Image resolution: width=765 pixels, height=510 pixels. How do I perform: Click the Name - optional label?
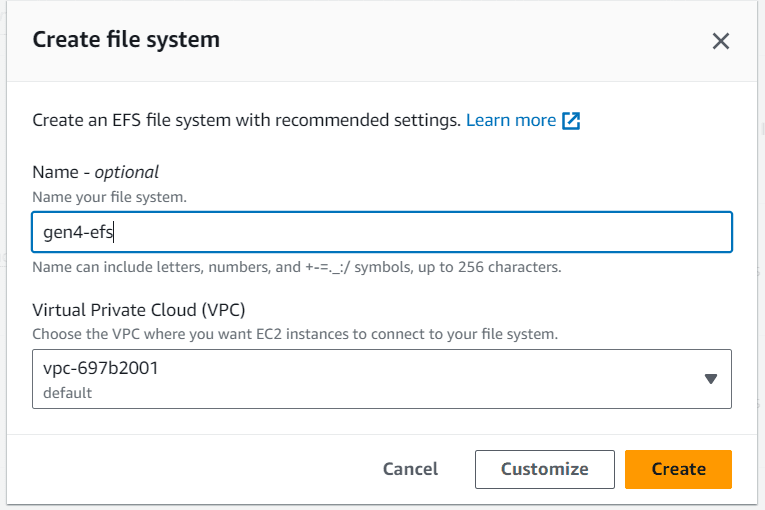point(96,172)
